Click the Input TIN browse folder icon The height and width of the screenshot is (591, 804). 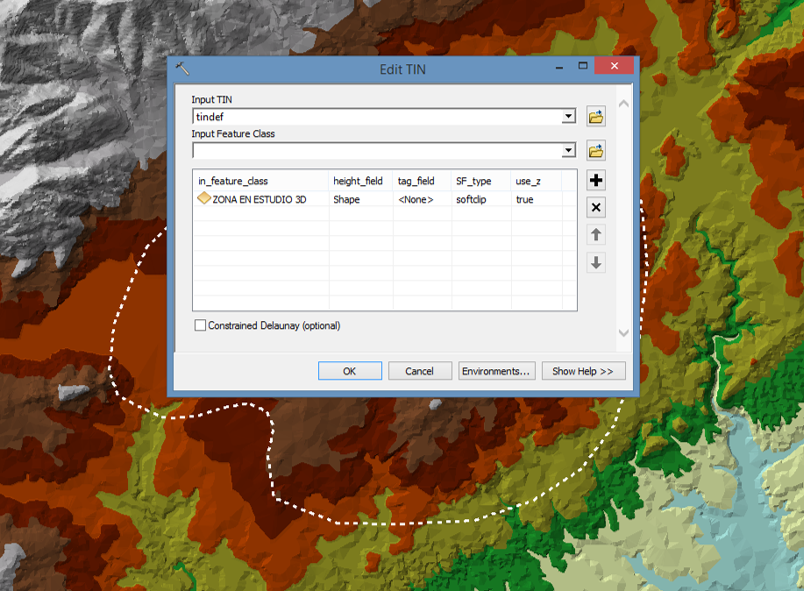[x=596, y=117]
